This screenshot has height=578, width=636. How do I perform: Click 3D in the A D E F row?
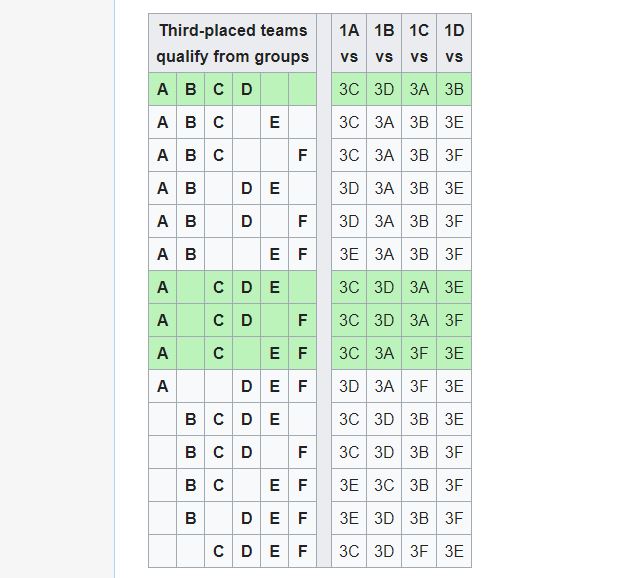[x=349, y=386]
